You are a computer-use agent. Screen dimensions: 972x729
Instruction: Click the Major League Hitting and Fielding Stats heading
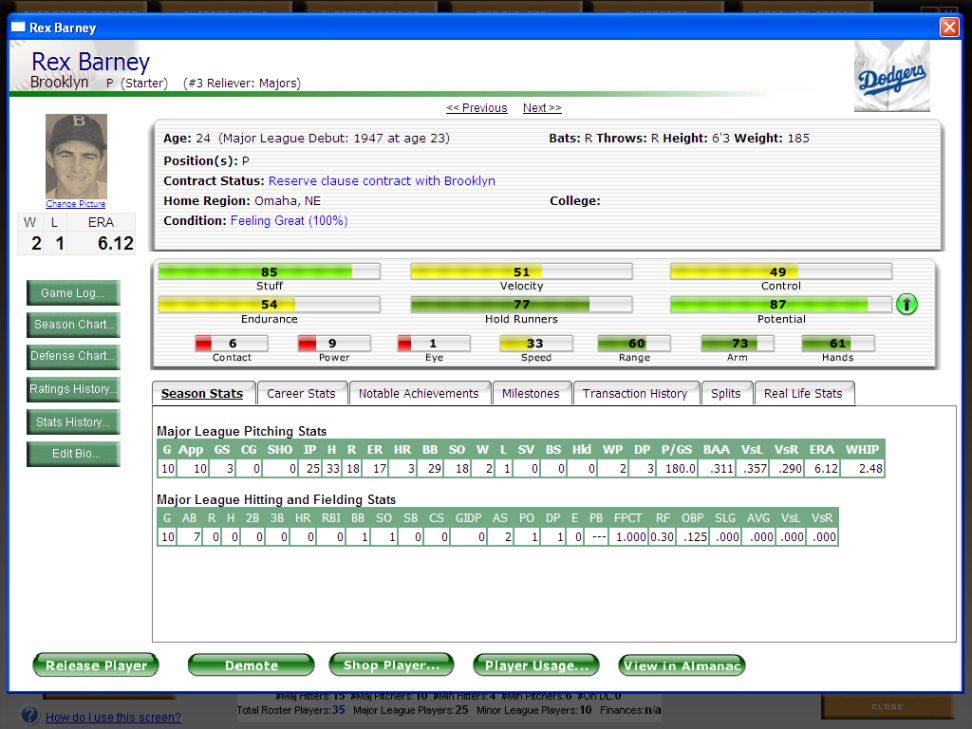tap(276, 500)
